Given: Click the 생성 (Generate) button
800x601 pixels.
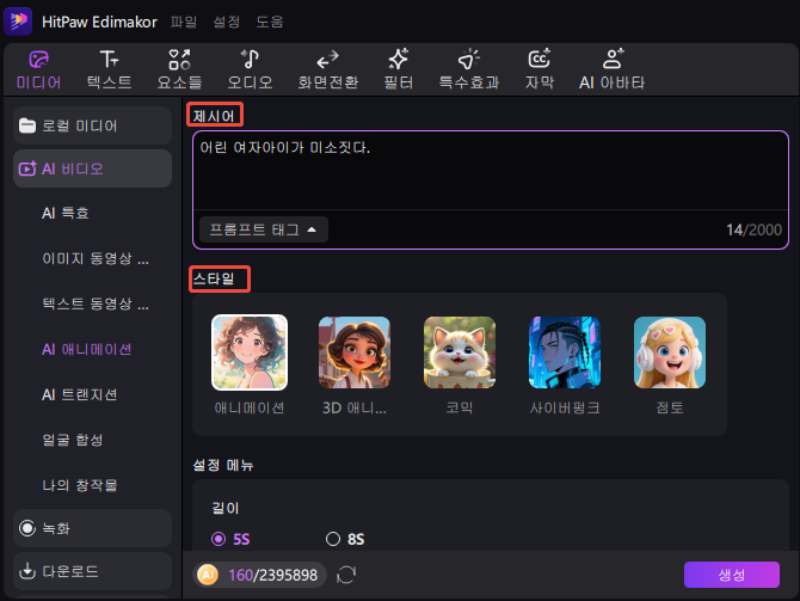Looking at the screenshot, I should coord(733,574).
